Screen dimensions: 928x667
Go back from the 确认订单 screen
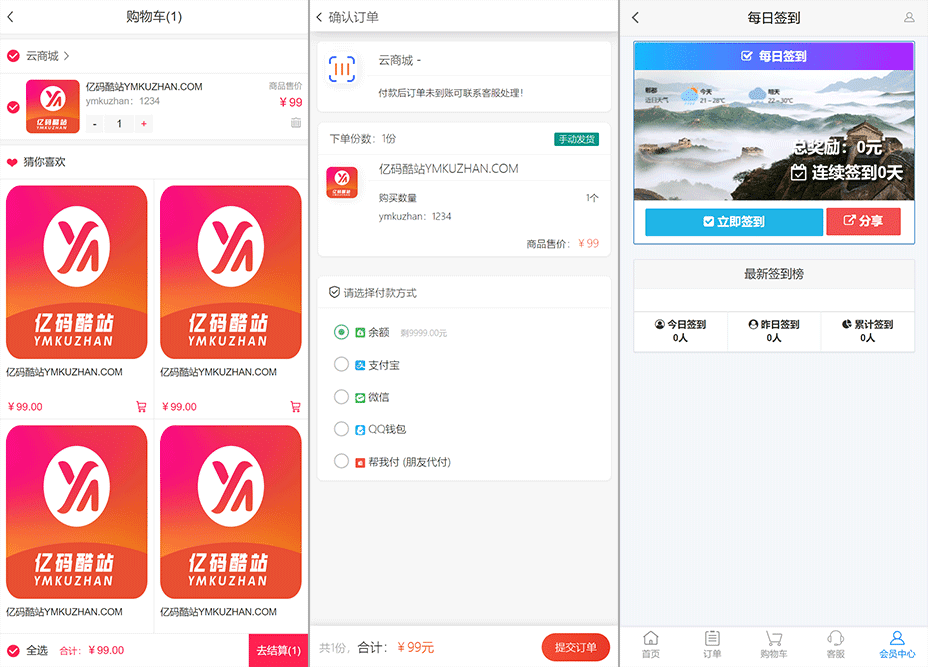tap(319, 18)
